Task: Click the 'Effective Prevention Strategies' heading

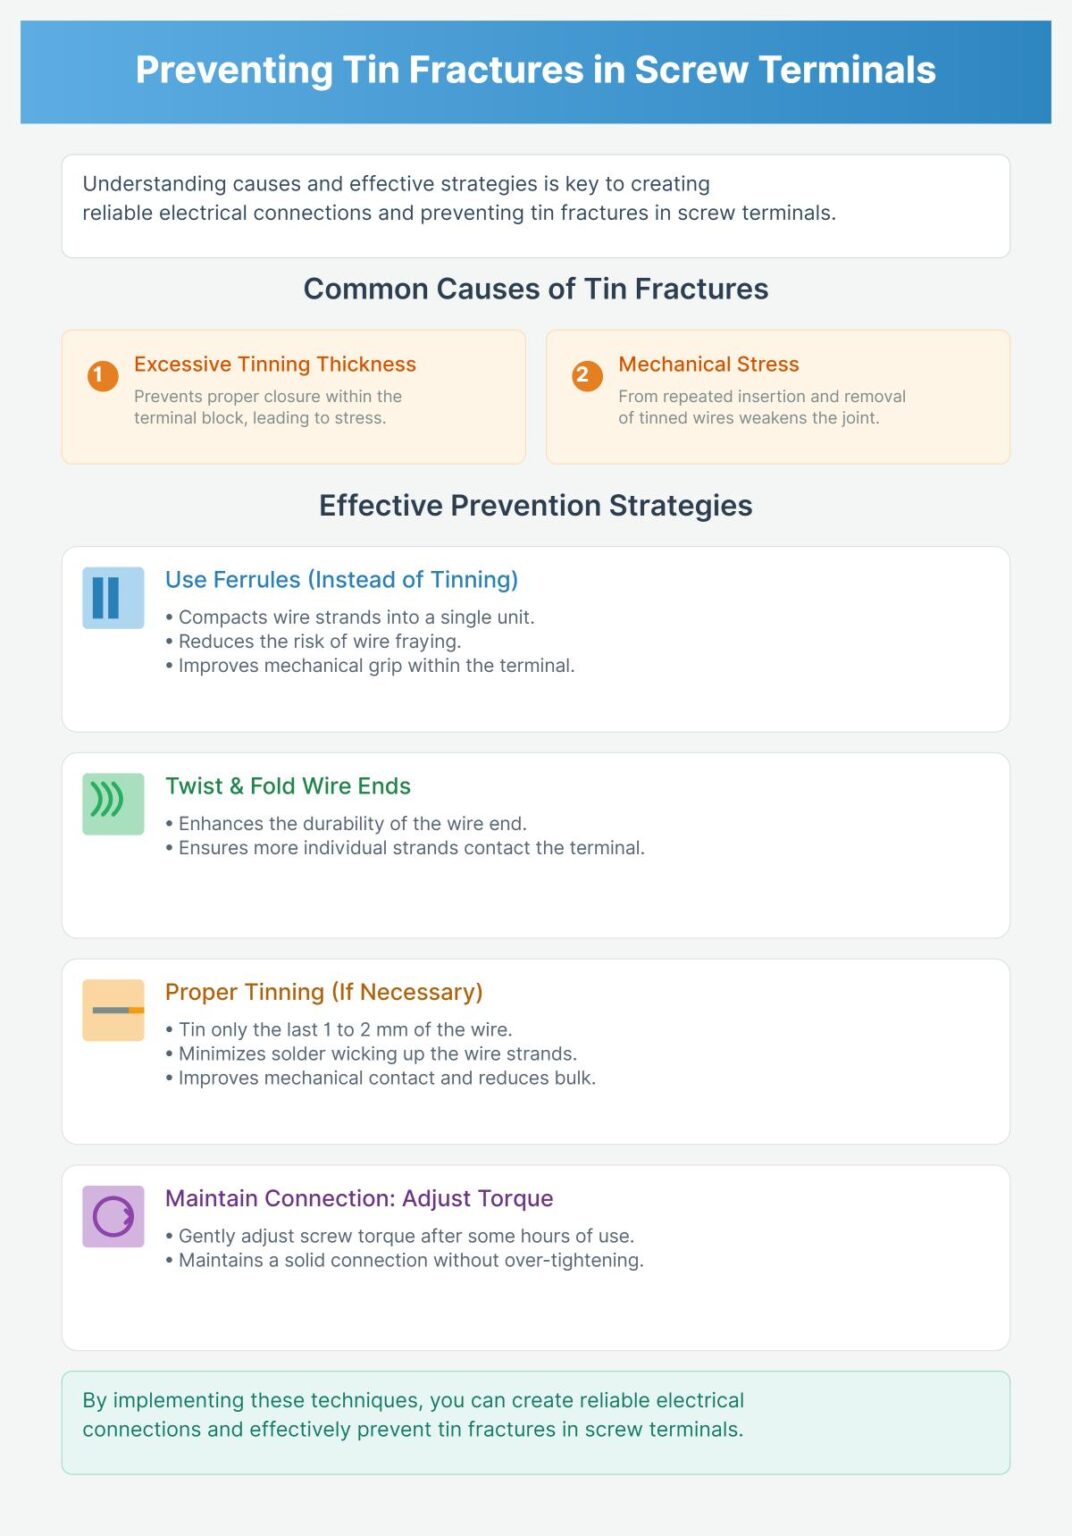Action: point(535,505)
